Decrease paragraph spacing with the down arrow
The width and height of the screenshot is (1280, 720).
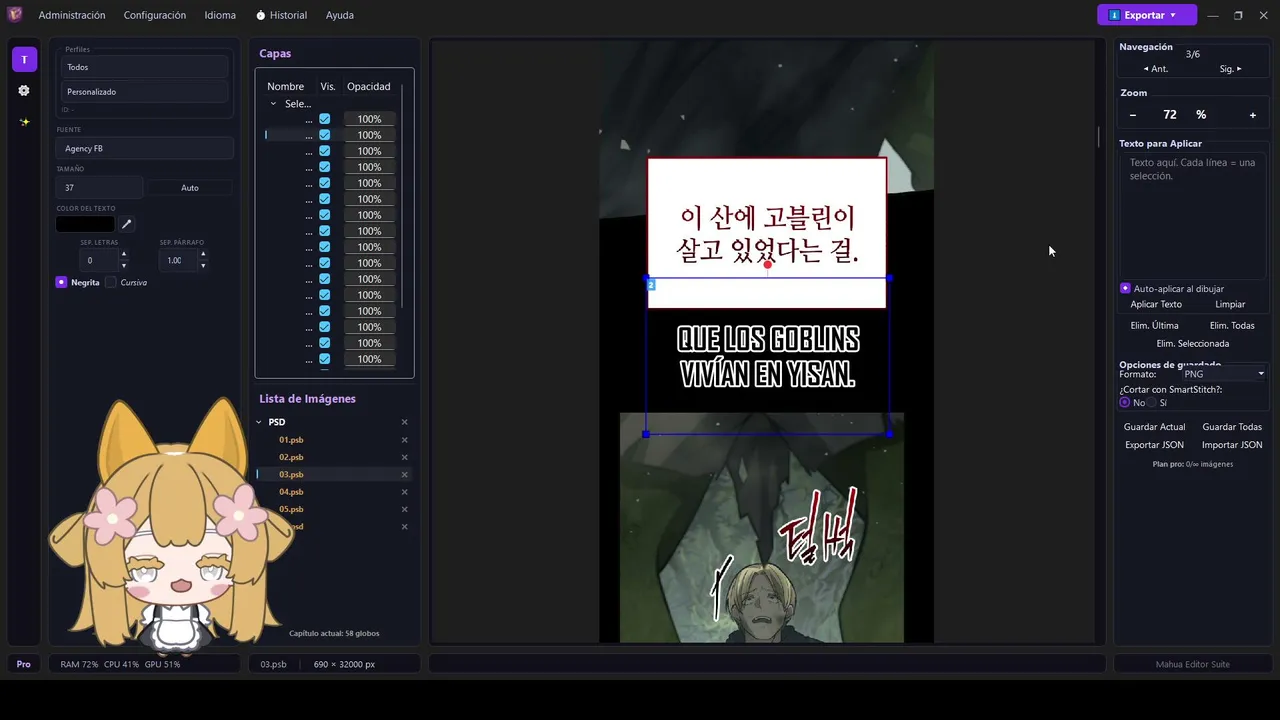[203, 266]
